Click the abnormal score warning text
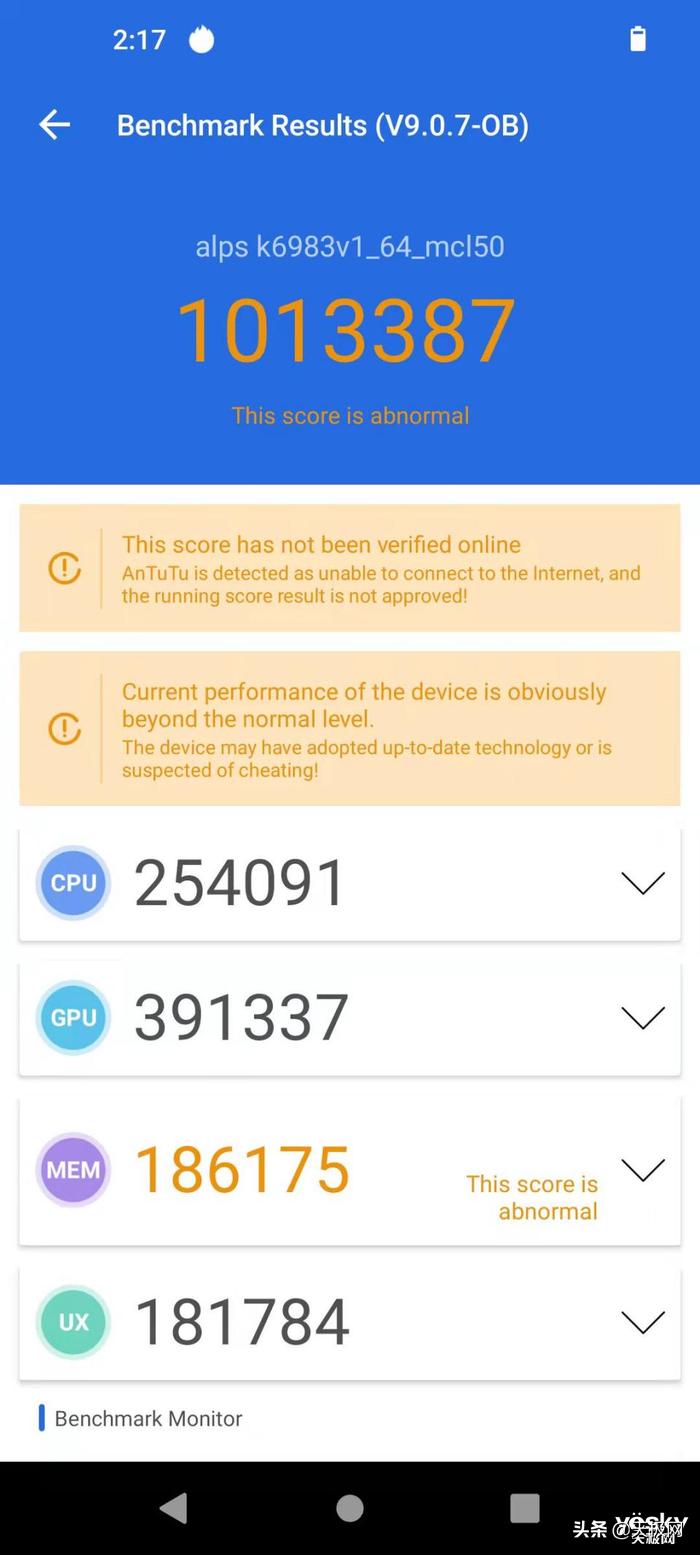The height and width of the screenshot is (1555, 700). click(350, 415)
